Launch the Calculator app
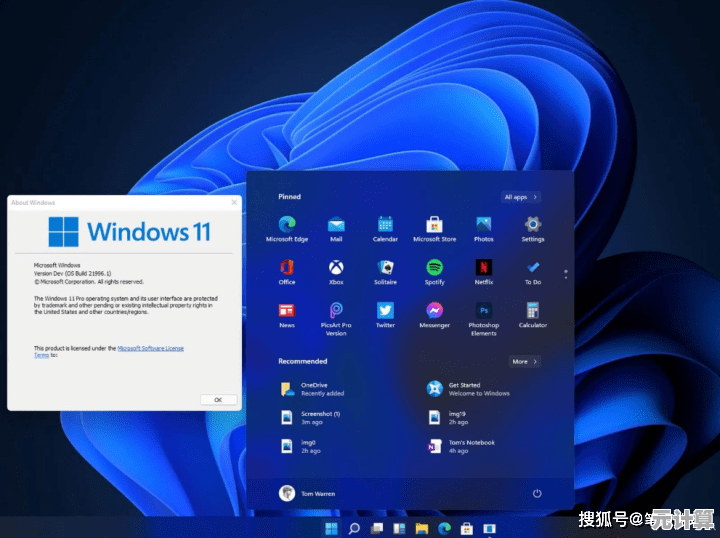720x538 pixels. 532,312
